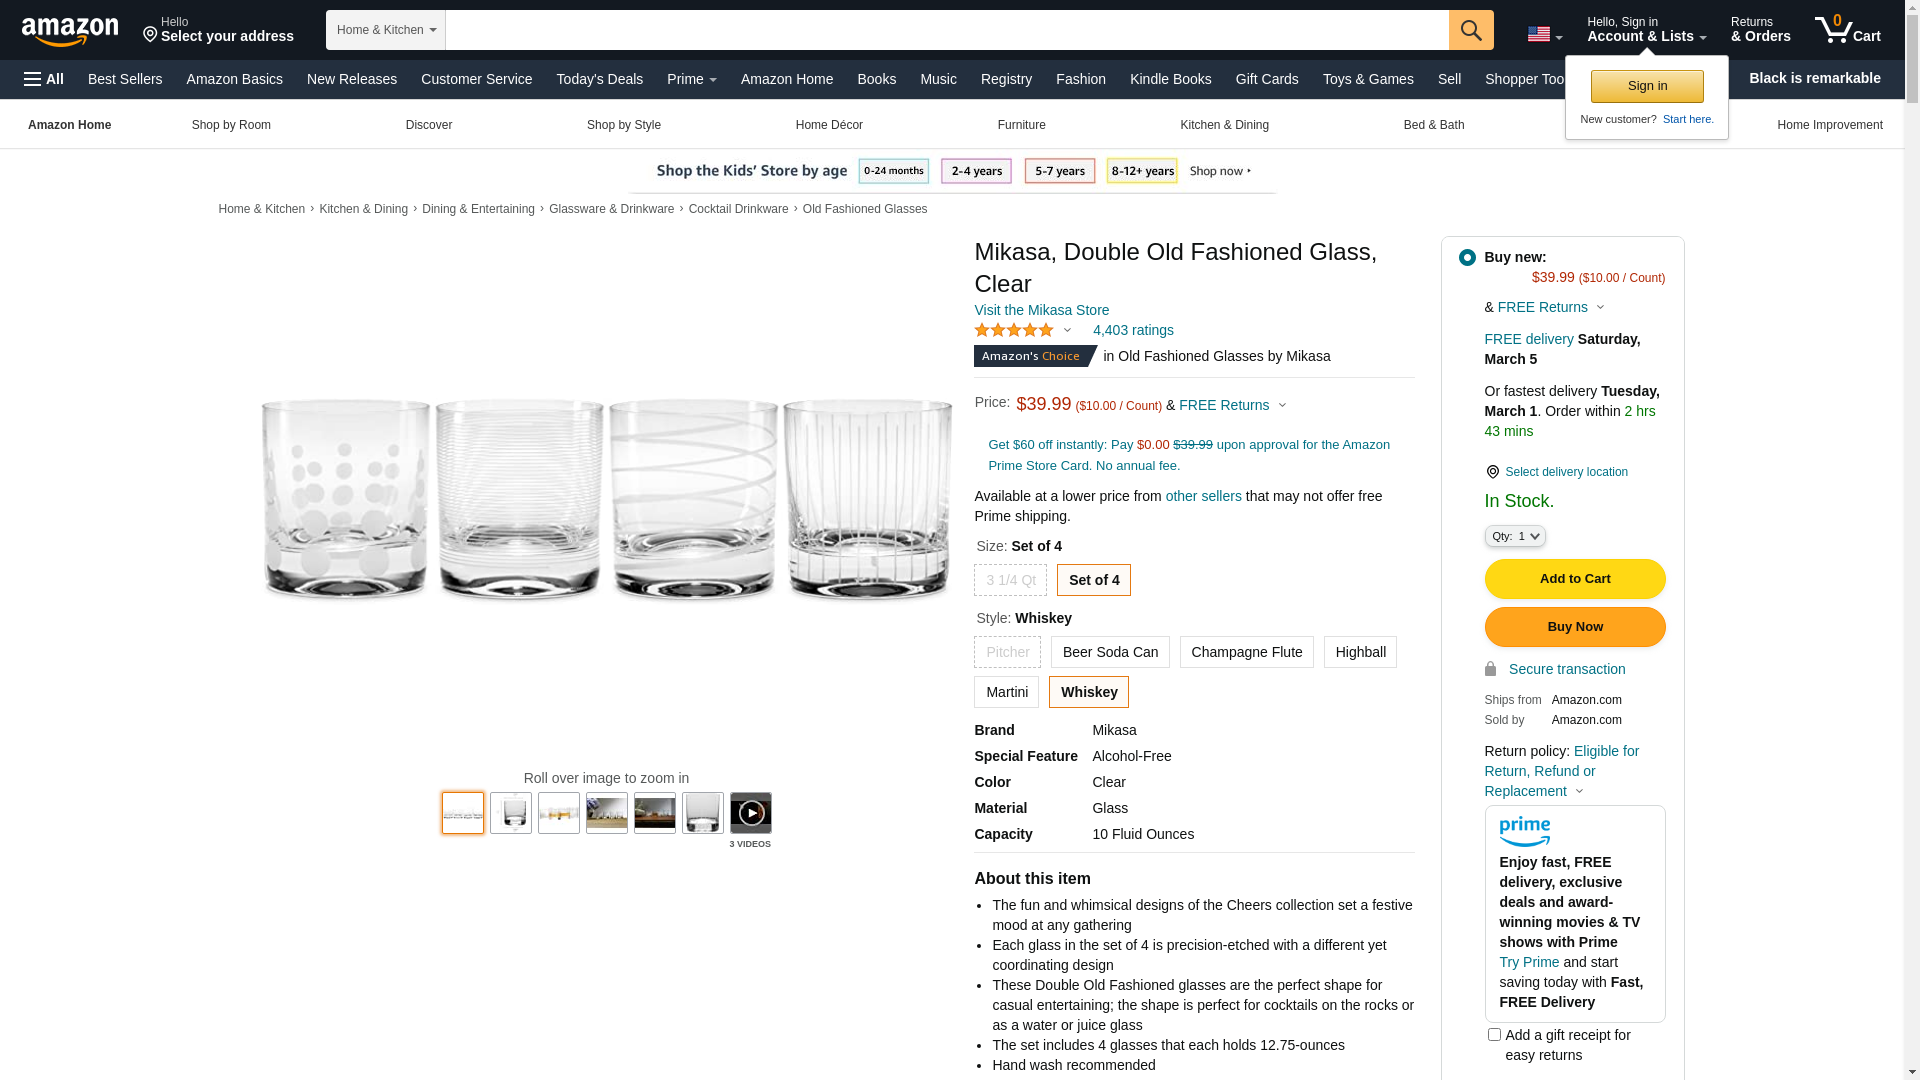Select the Highball style option

click(1360, 652)
